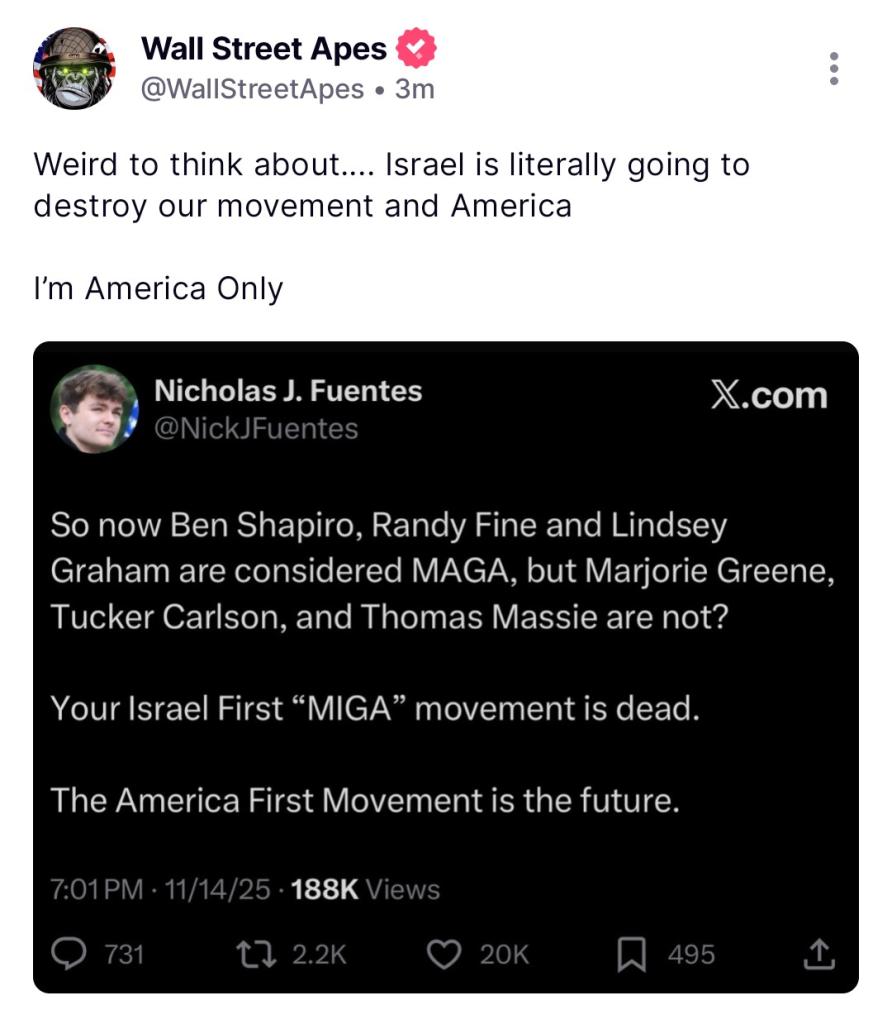This screenshot has width=892, height=1024.
Task: Click the verified badge beside Wall Street Apes
Action: point(416,48)
